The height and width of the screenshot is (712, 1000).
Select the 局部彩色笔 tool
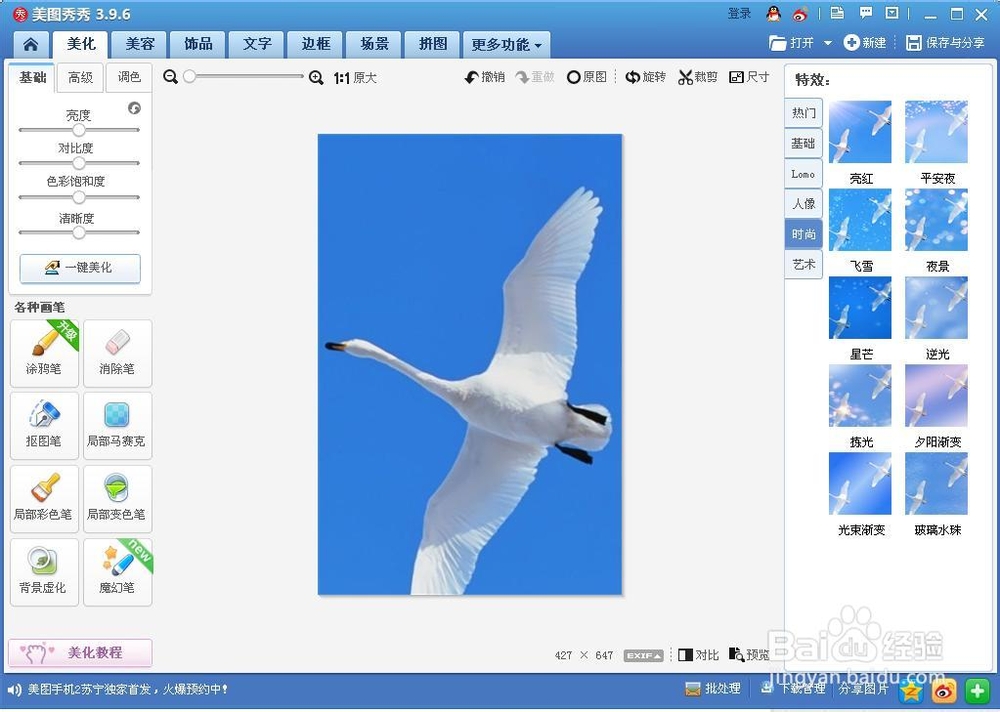click(x=44, y=498)
